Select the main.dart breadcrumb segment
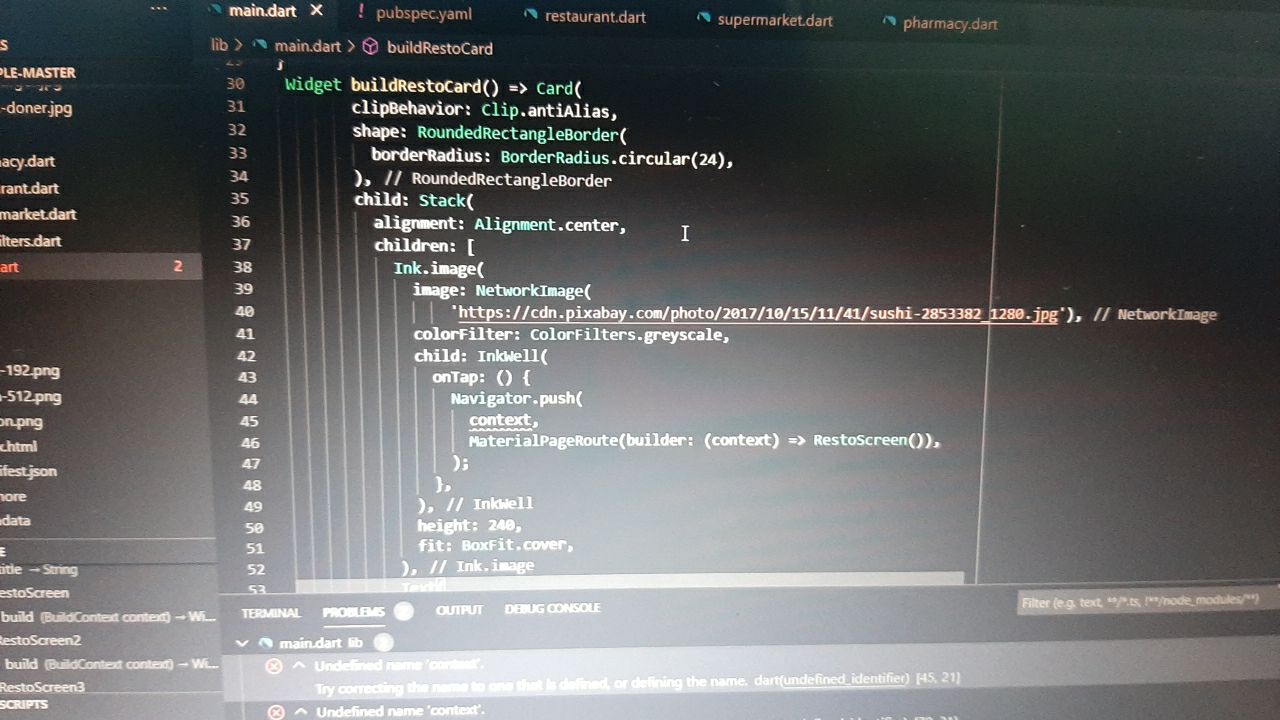The image size is (1280, 720). (307, 46)
